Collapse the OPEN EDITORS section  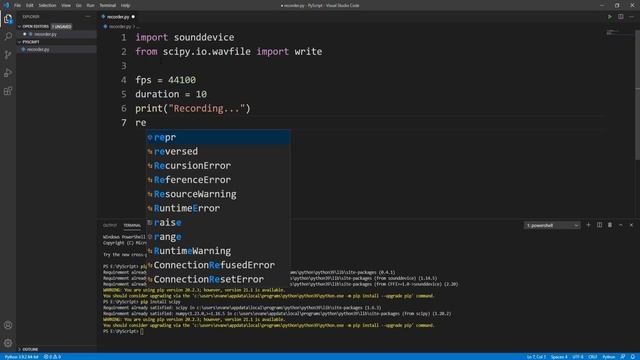(x=35, y=26)
